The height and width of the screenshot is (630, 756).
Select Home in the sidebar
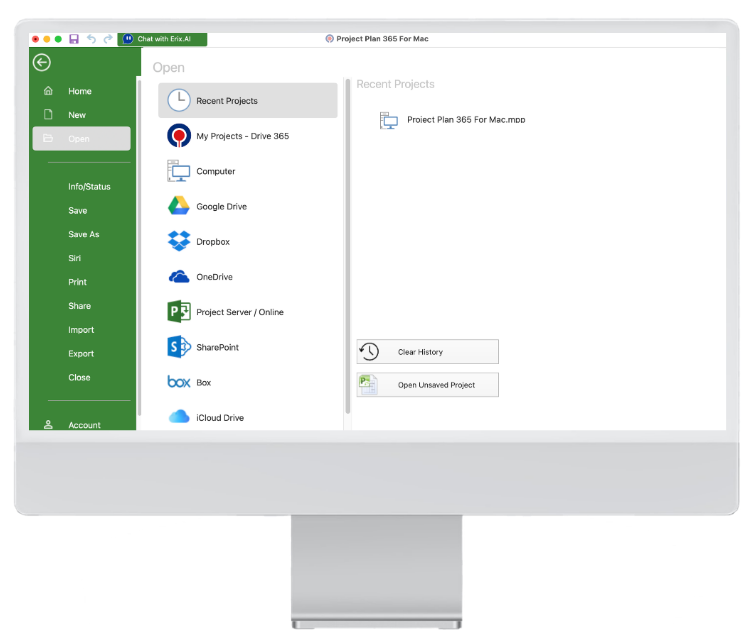(80, 91)
